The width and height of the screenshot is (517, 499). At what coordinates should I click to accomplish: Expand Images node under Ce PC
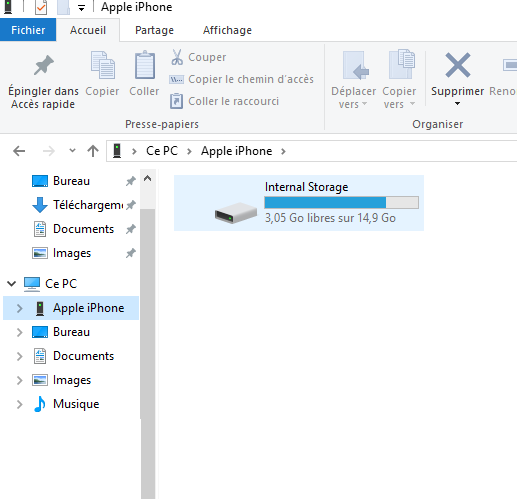[20, 380]
